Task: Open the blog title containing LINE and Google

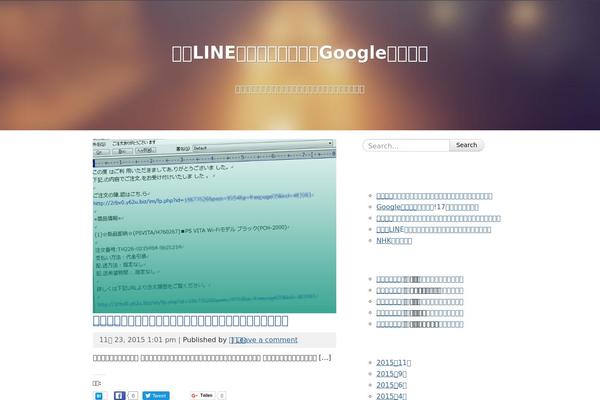Action: tap(300, 53)
